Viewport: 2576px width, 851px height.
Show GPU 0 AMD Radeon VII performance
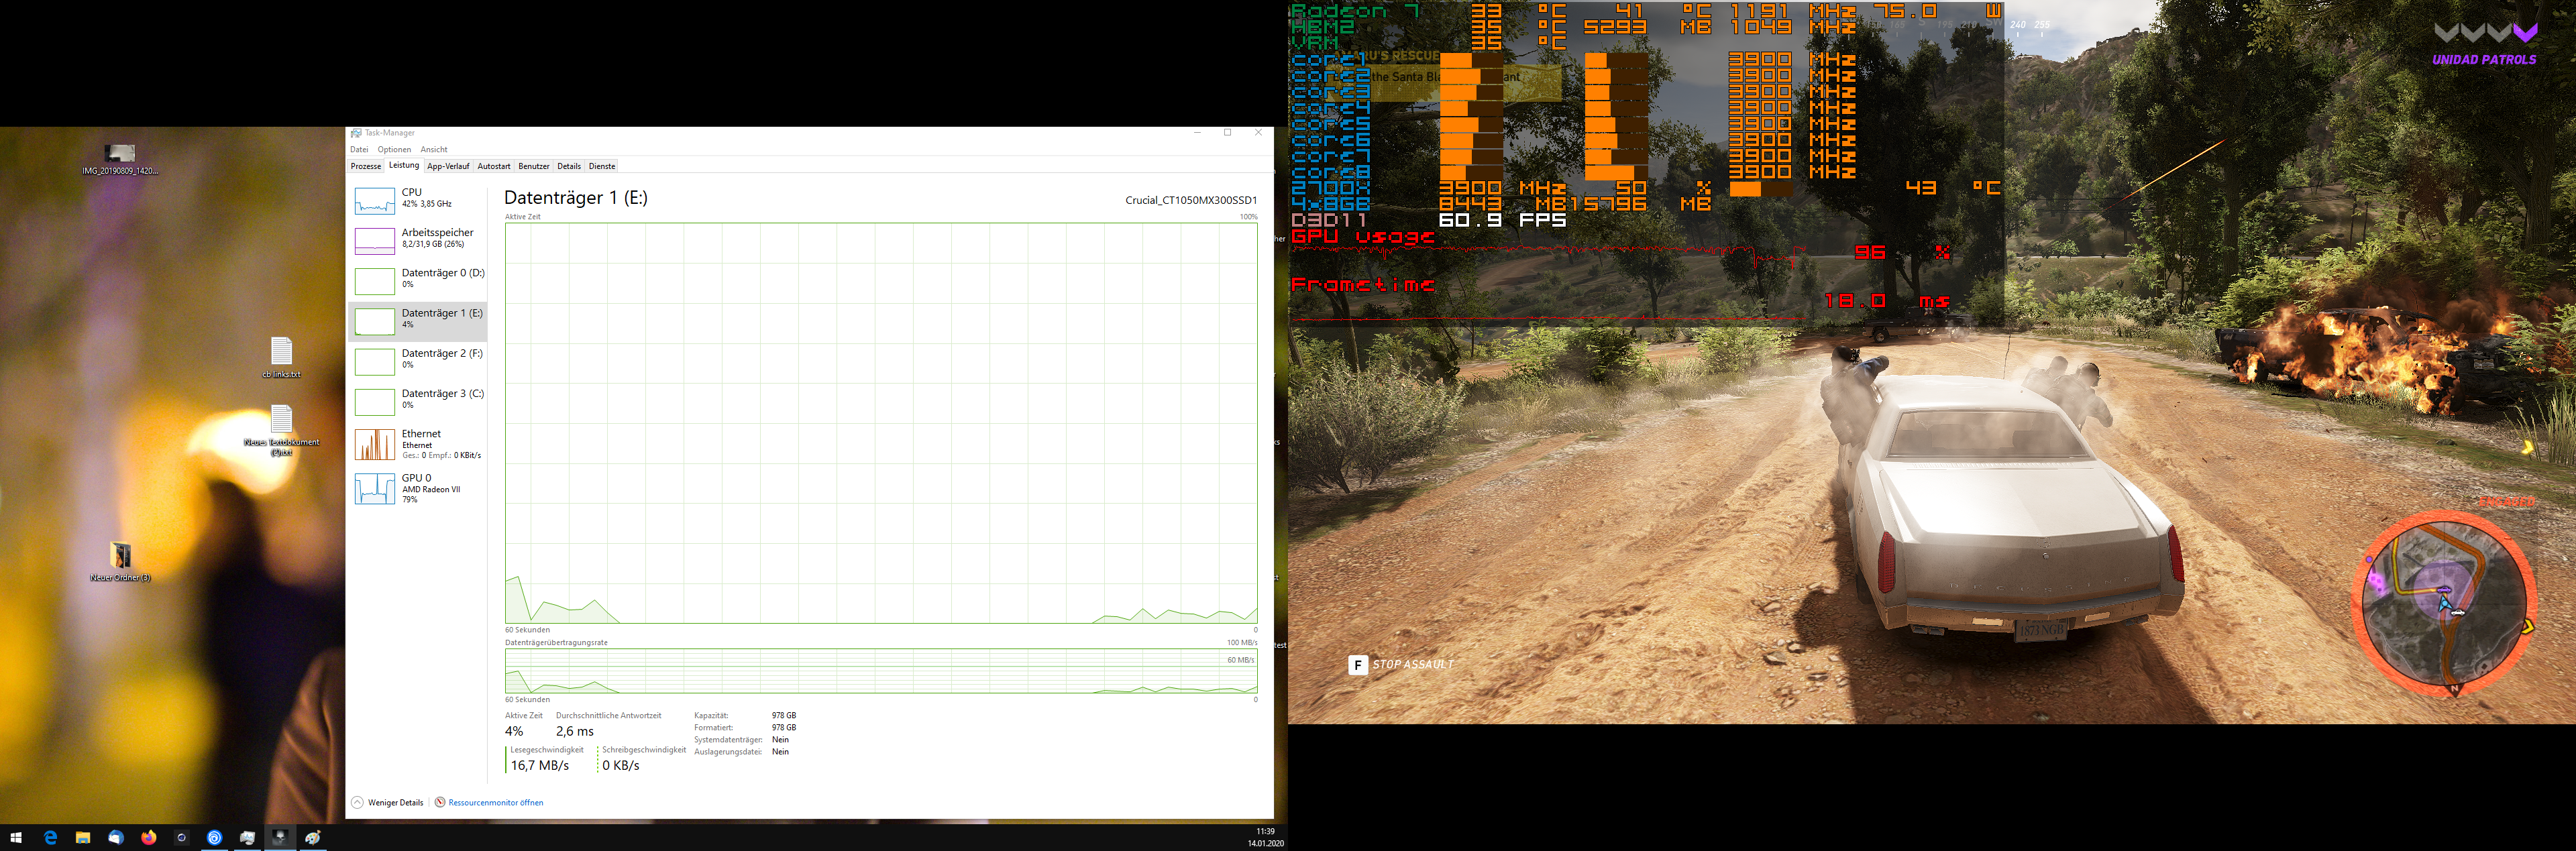click(x=418, y=488)
